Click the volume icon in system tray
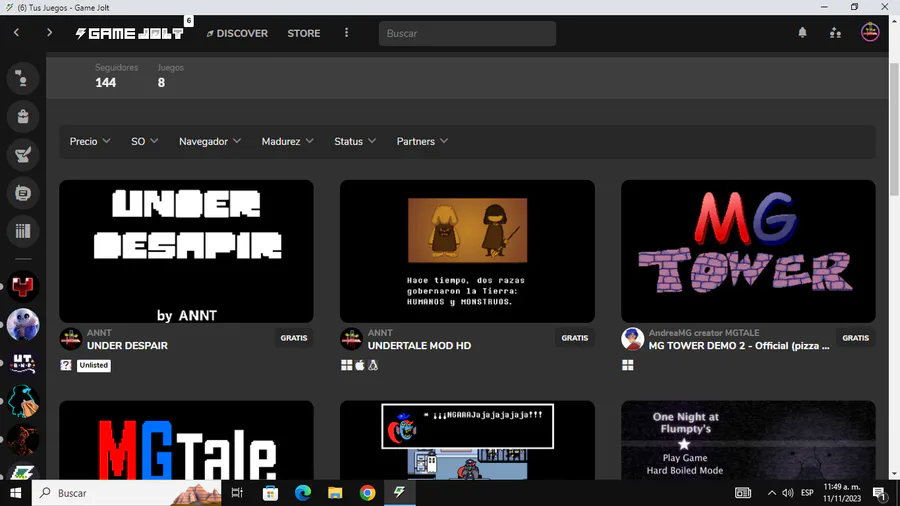 click(x=788, y=493)
